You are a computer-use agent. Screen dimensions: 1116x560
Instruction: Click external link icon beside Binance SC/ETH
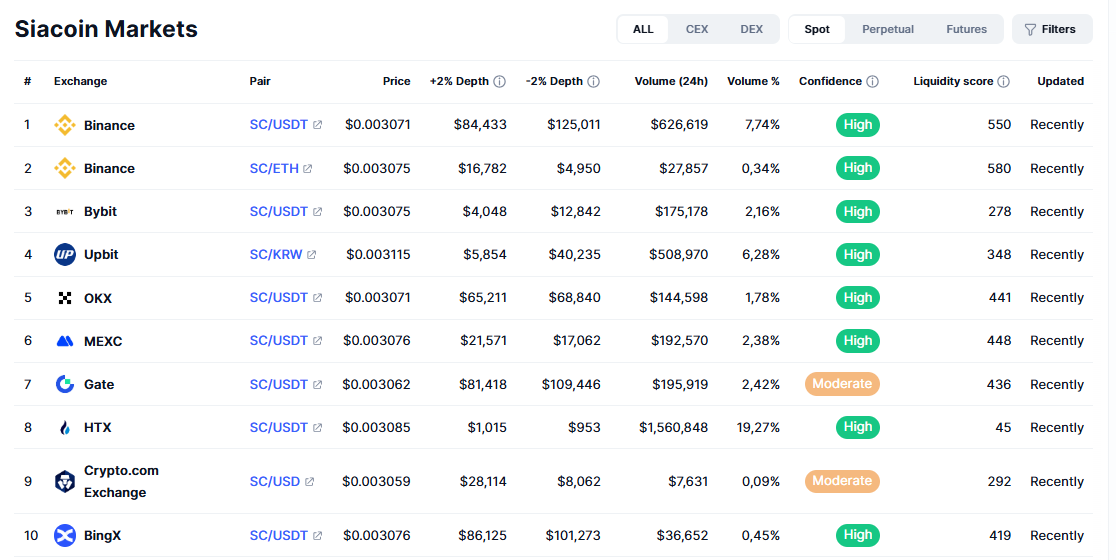(307, 169)
